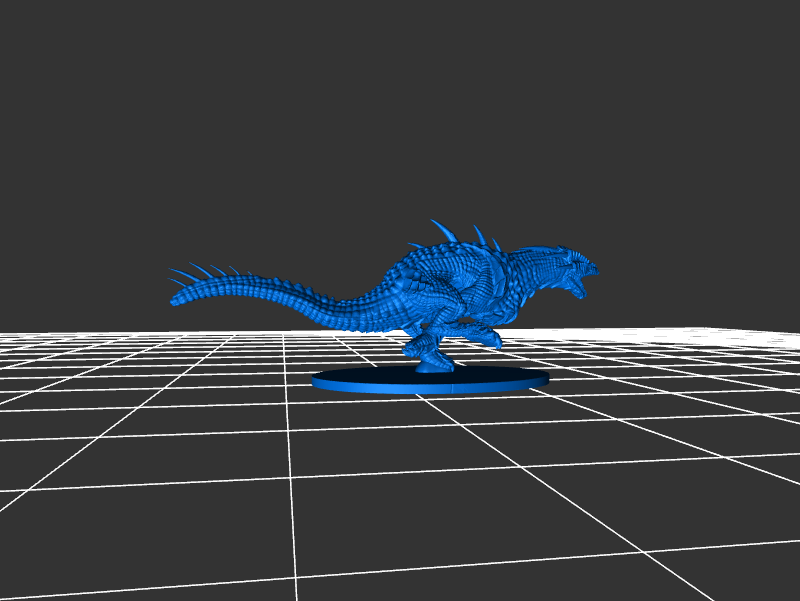The width and height of the screenshot is (800, 601).
Task: Click the spikes near the tail end
Action: 200,272
